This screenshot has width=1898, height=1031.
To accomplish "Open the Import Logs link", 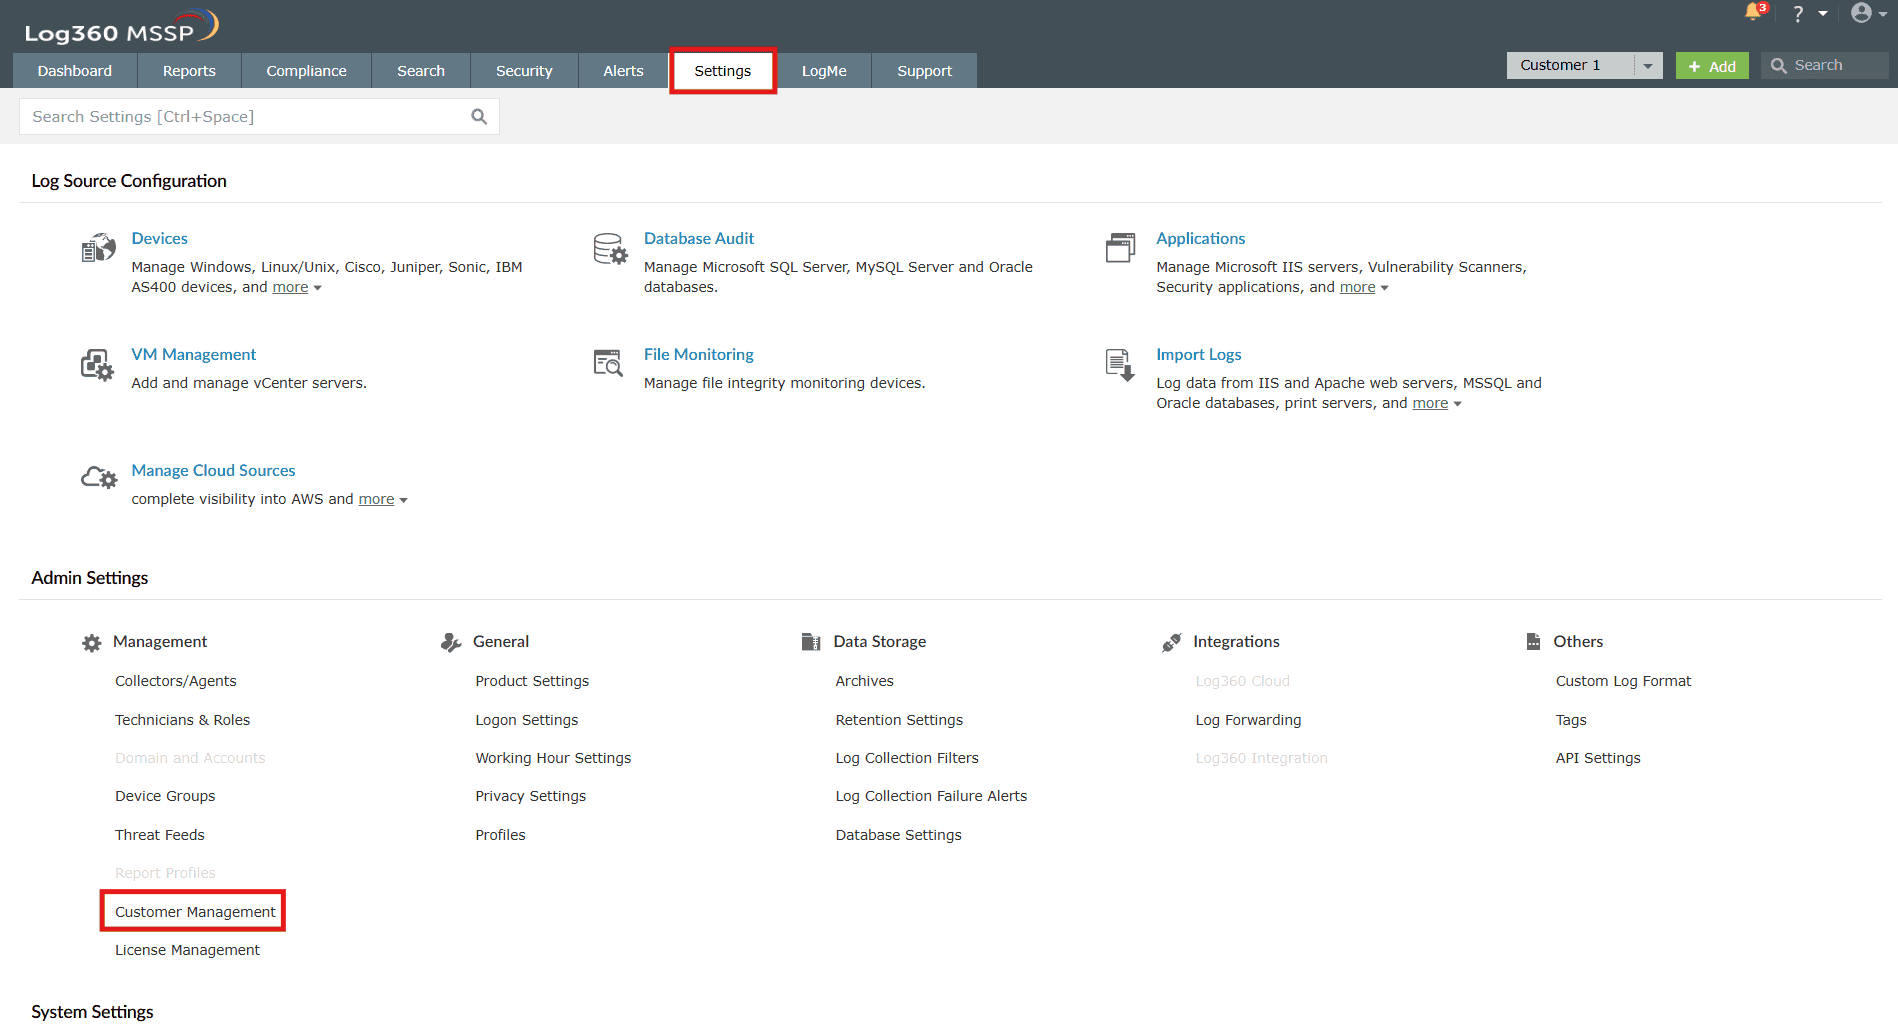I will point(1199,354).
